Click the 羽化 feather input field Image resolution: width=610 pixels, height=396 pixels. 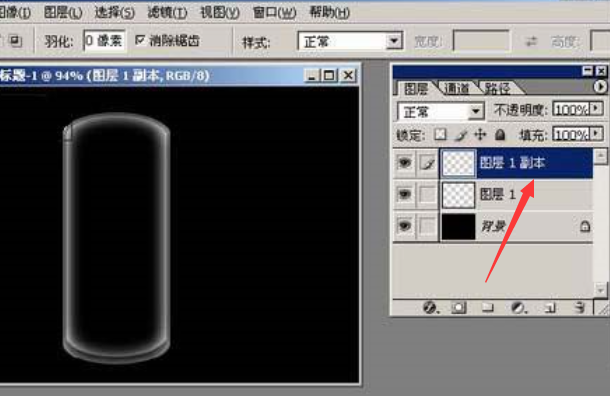pos(104,40)
